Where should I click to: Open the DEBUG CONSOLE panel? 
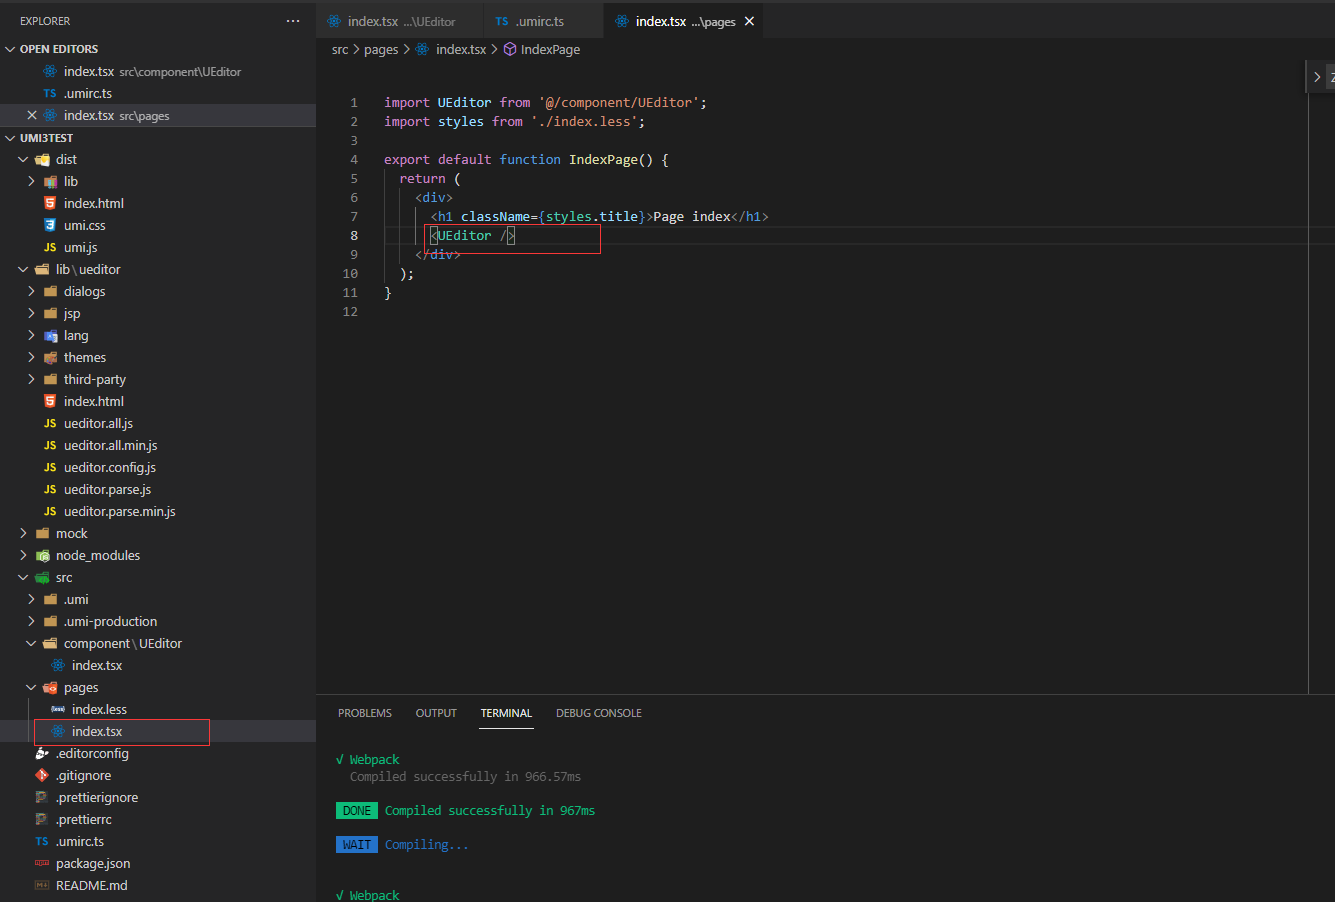(x=598, y=713)
